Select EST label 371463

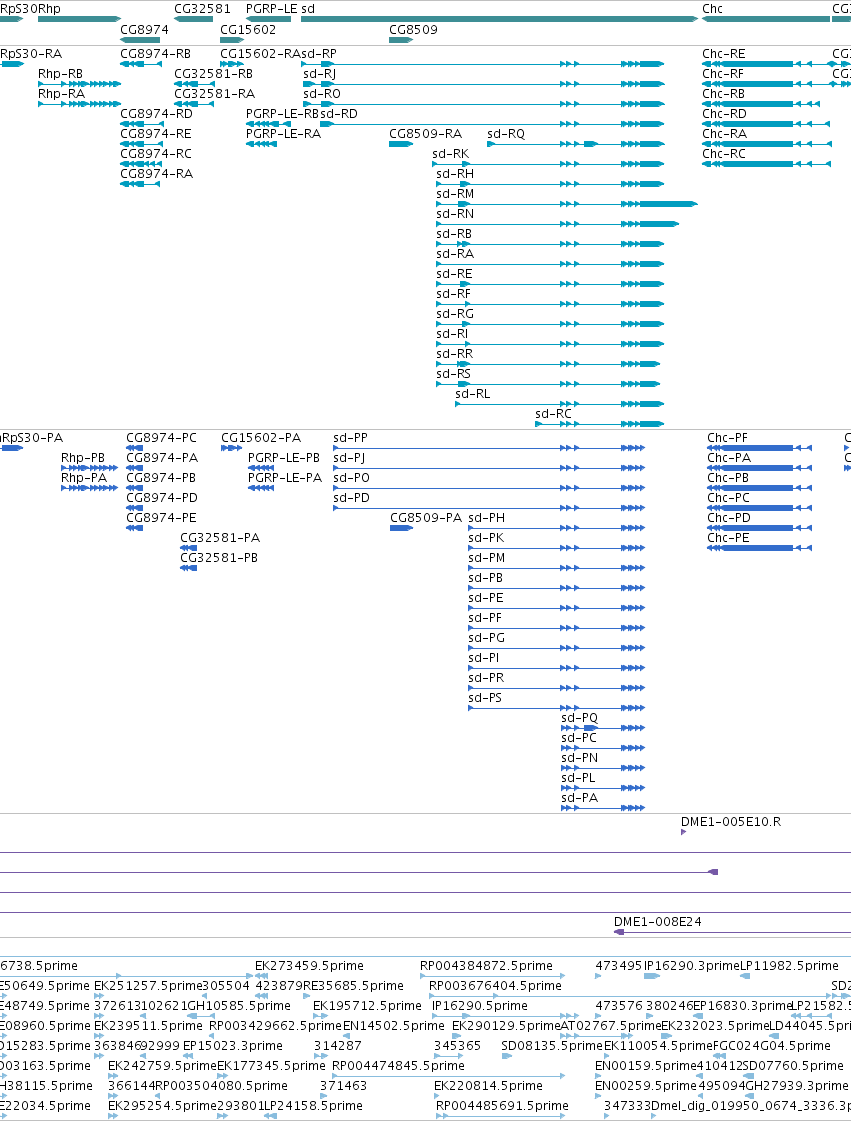click(x=343, y=1086)
